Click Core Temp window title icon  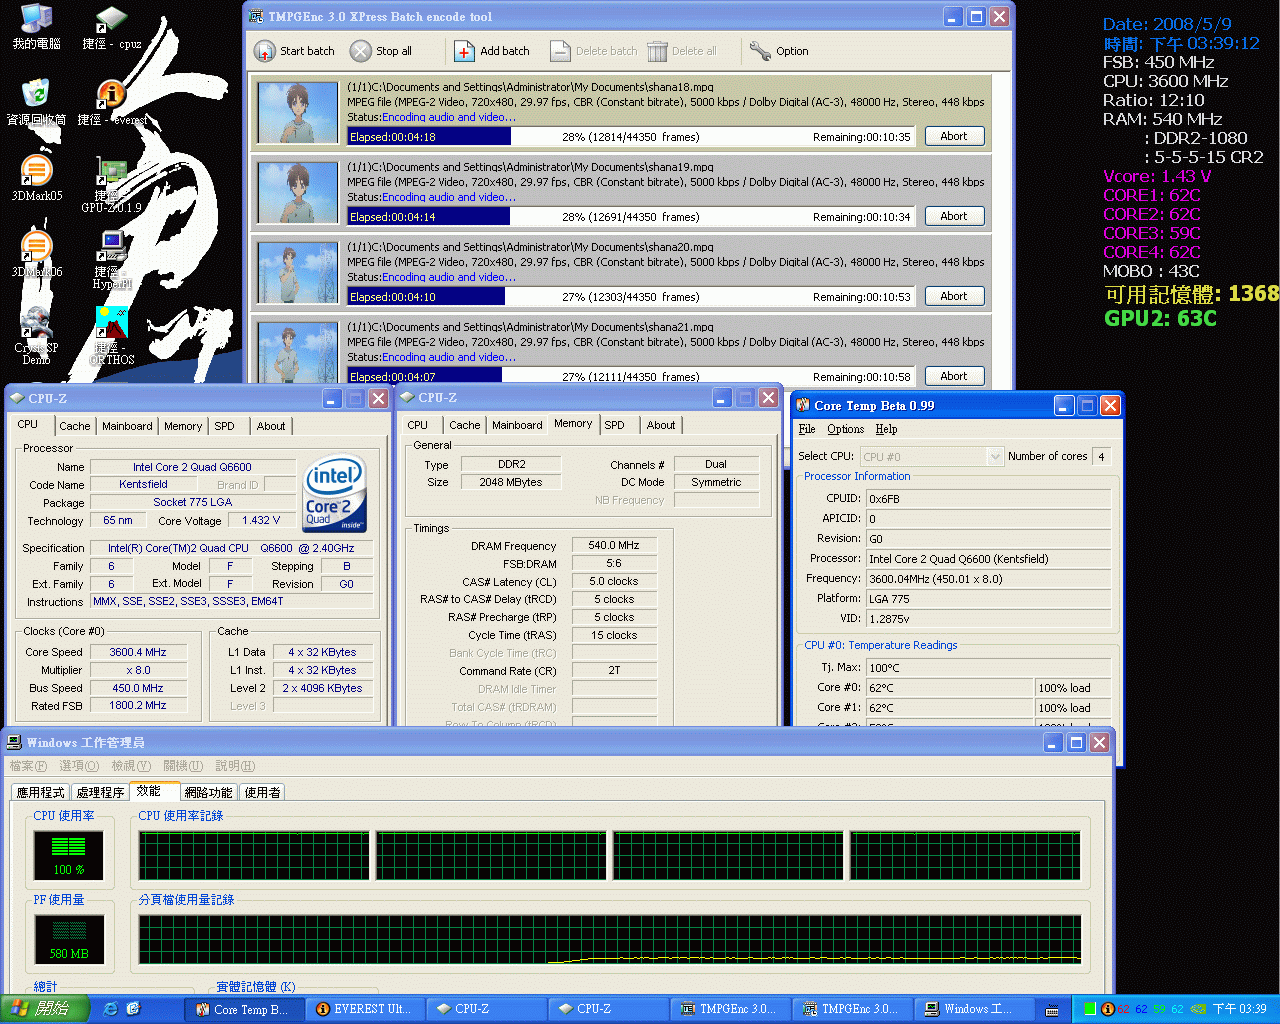pyautogui.click(x=802, y=405)
